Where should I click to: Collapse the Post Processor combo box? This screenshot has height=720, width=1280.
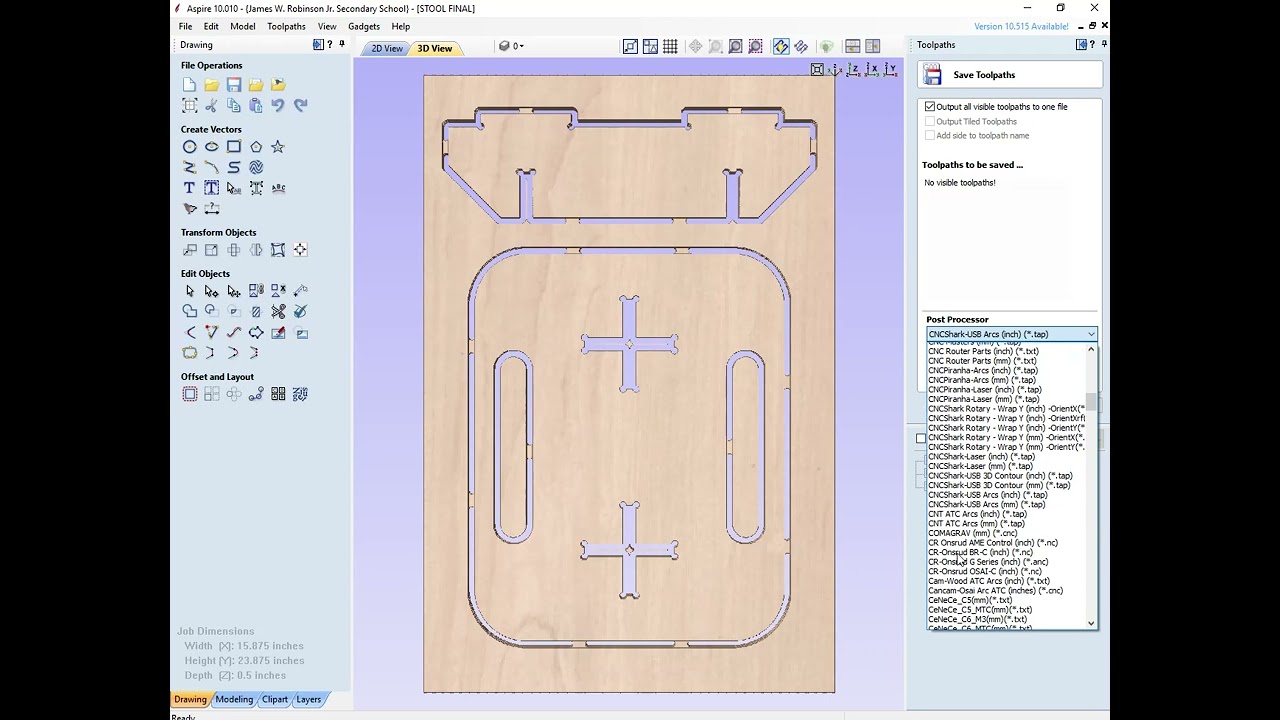coord(1012,334)
